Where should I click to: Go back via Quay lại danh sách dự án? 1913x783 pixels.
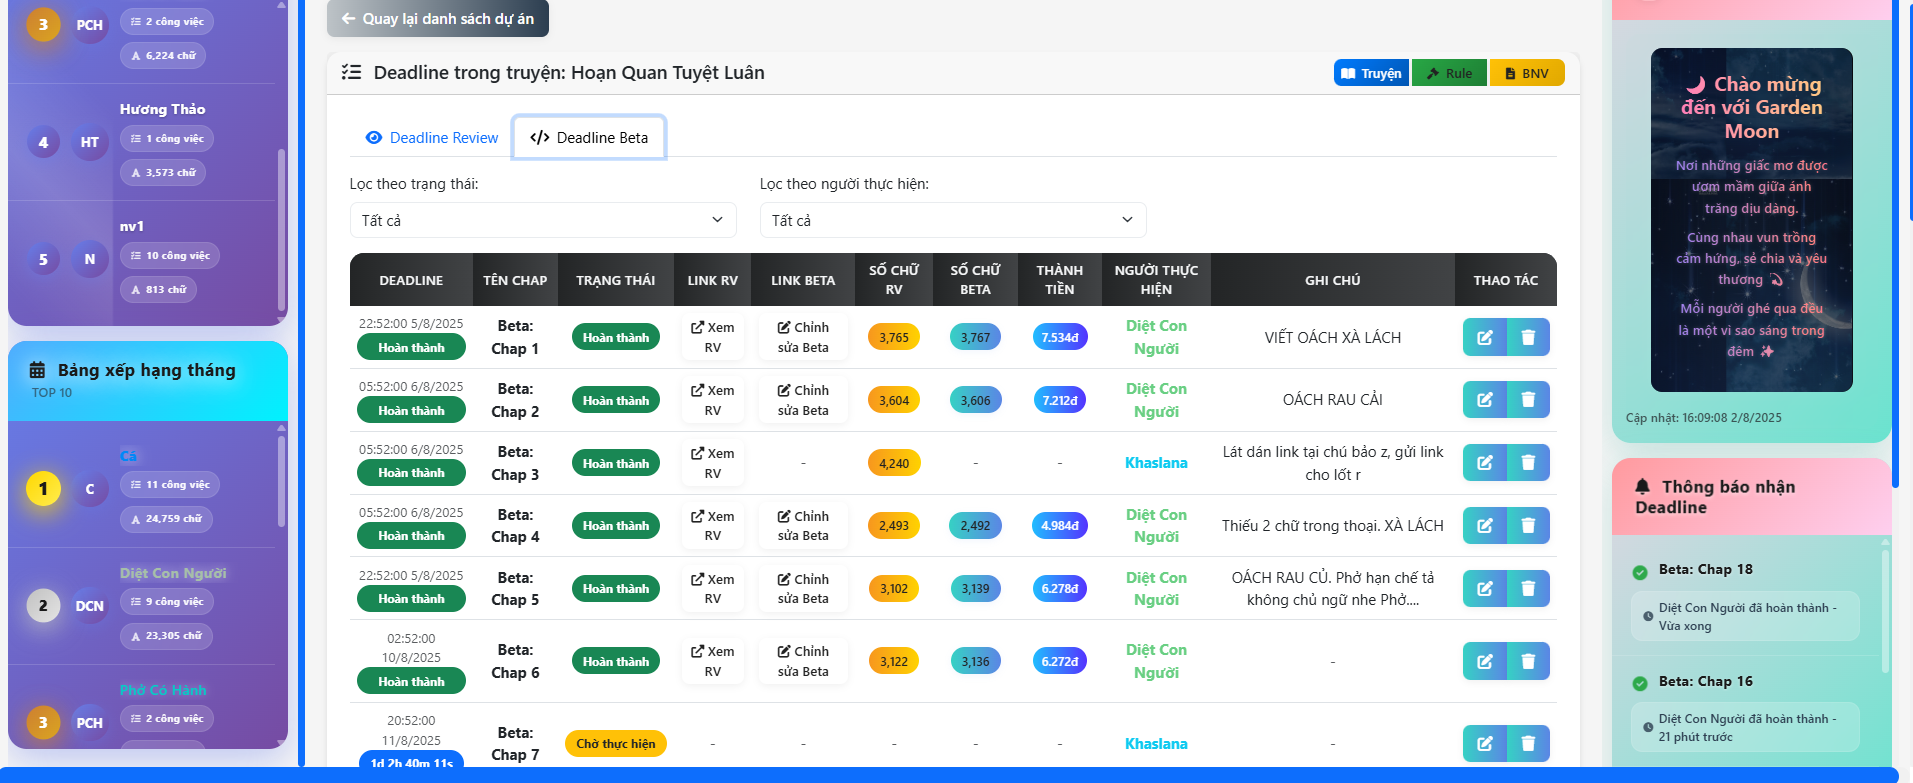[x=437, y=18]
